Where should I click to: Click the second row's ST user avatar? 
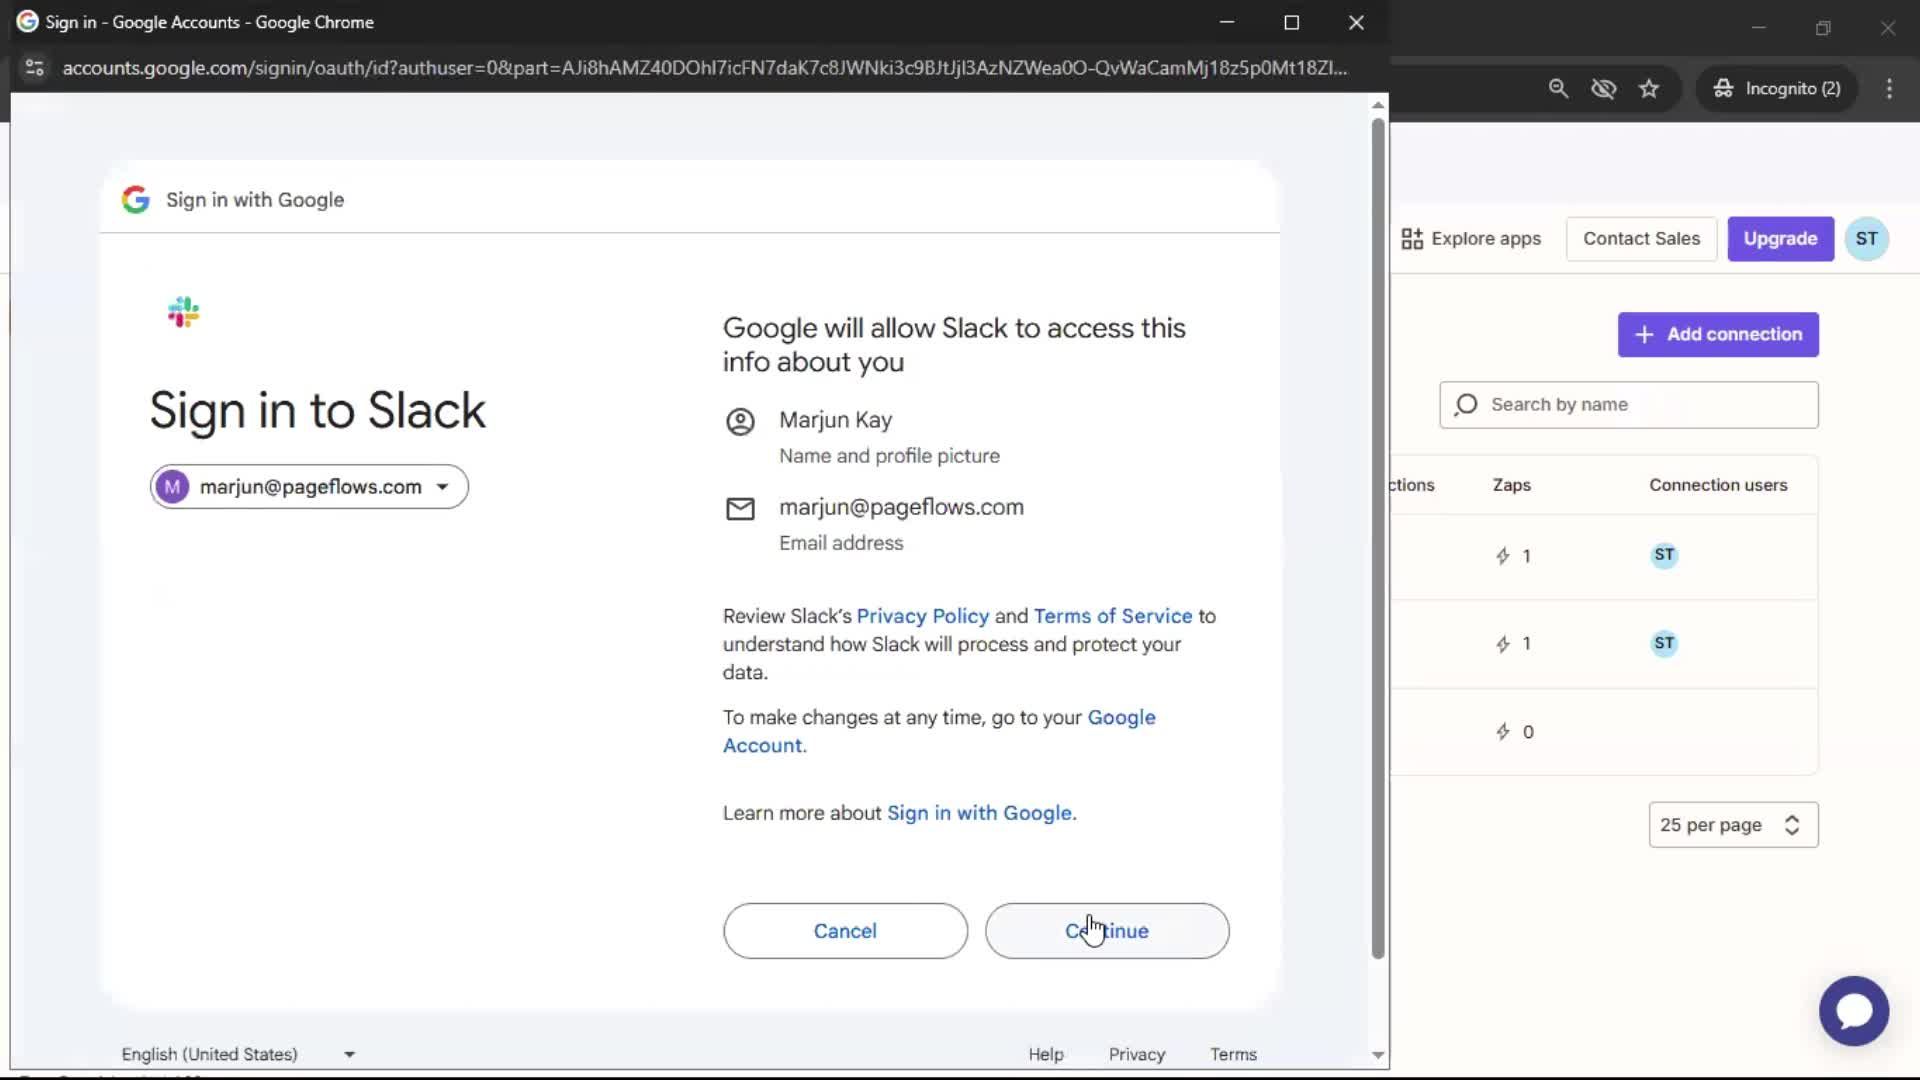1664,643
